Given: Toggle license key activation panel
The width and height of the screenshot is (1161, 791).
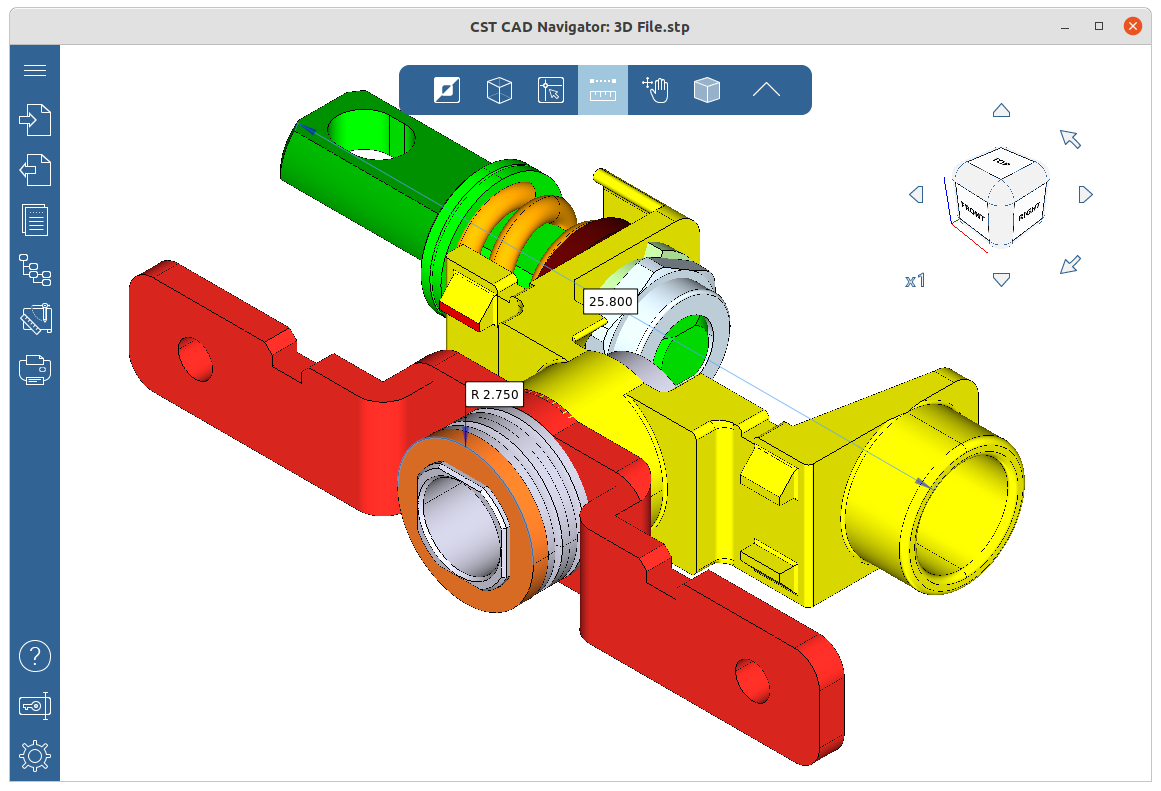Looking at the screenshot, I should click(35, 706).
